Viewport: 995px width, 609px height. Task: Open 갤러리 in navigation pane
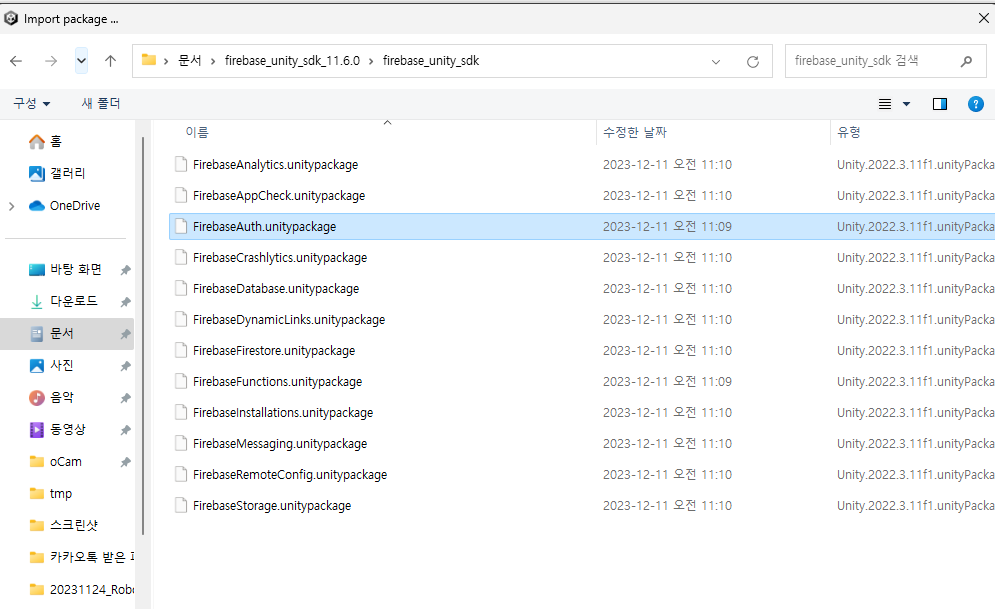click(x=57, y=173)
